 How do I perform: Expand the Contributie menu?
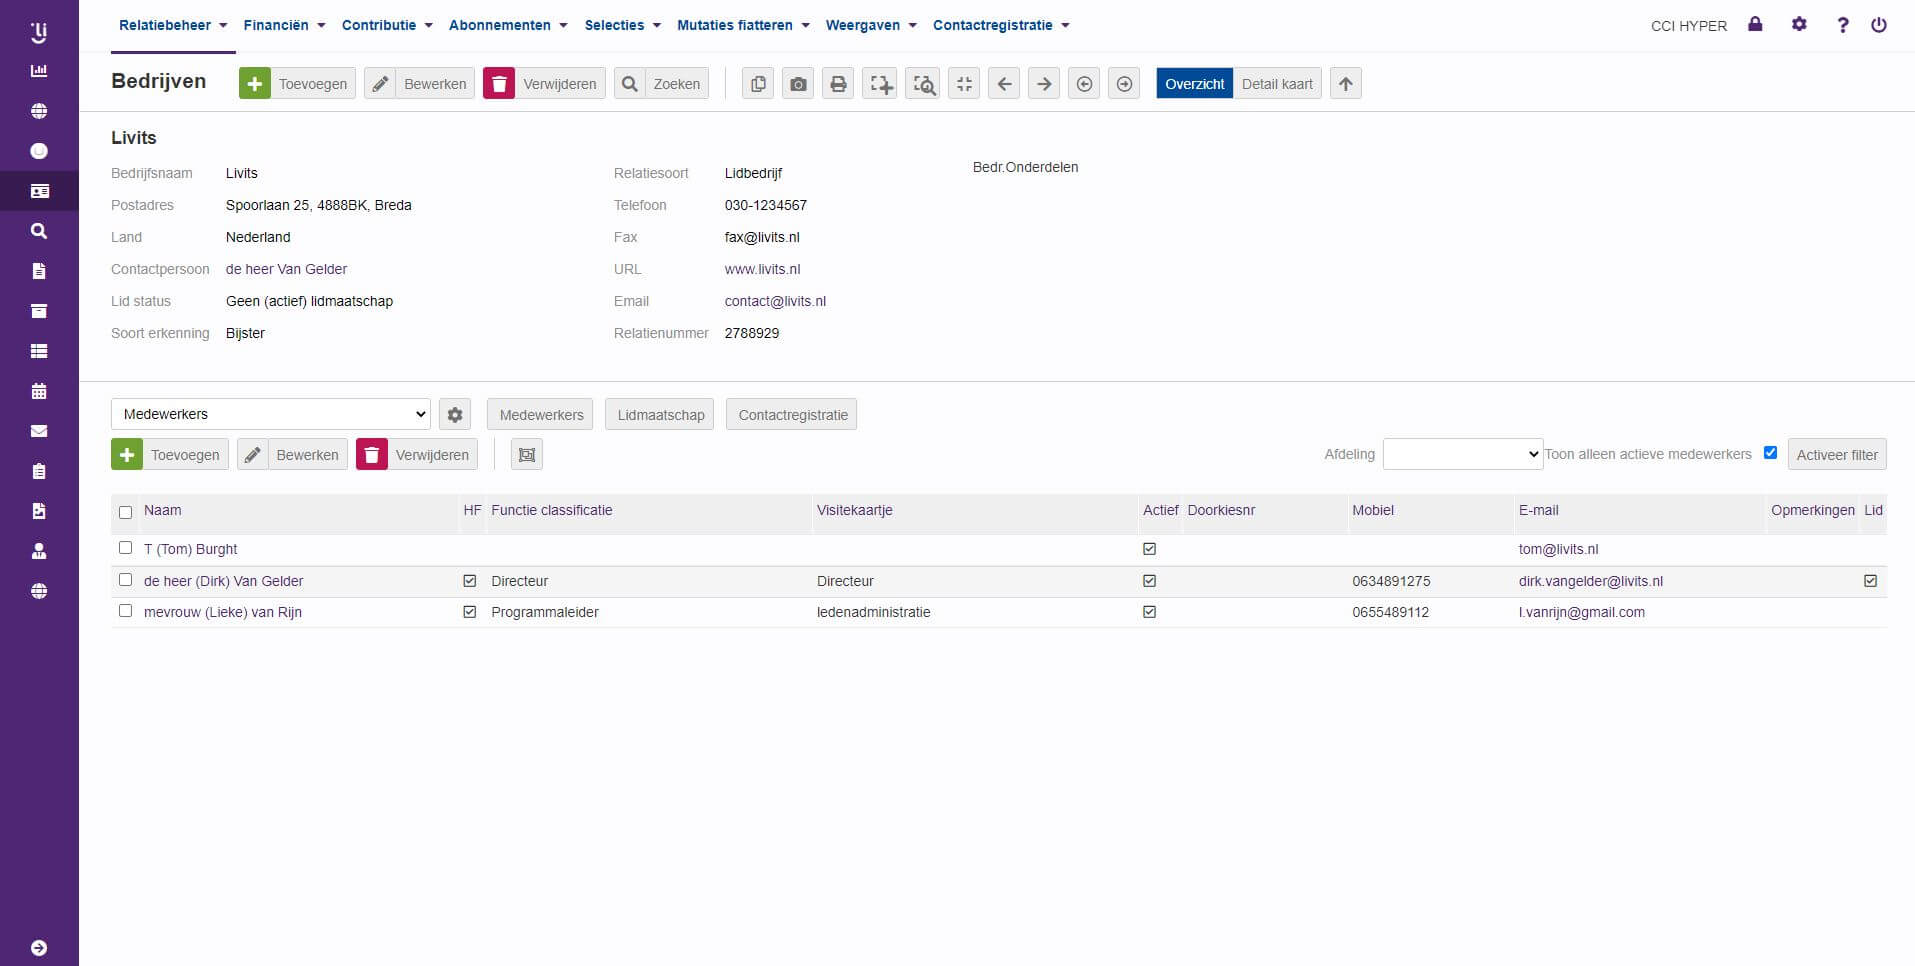(388, 25)
